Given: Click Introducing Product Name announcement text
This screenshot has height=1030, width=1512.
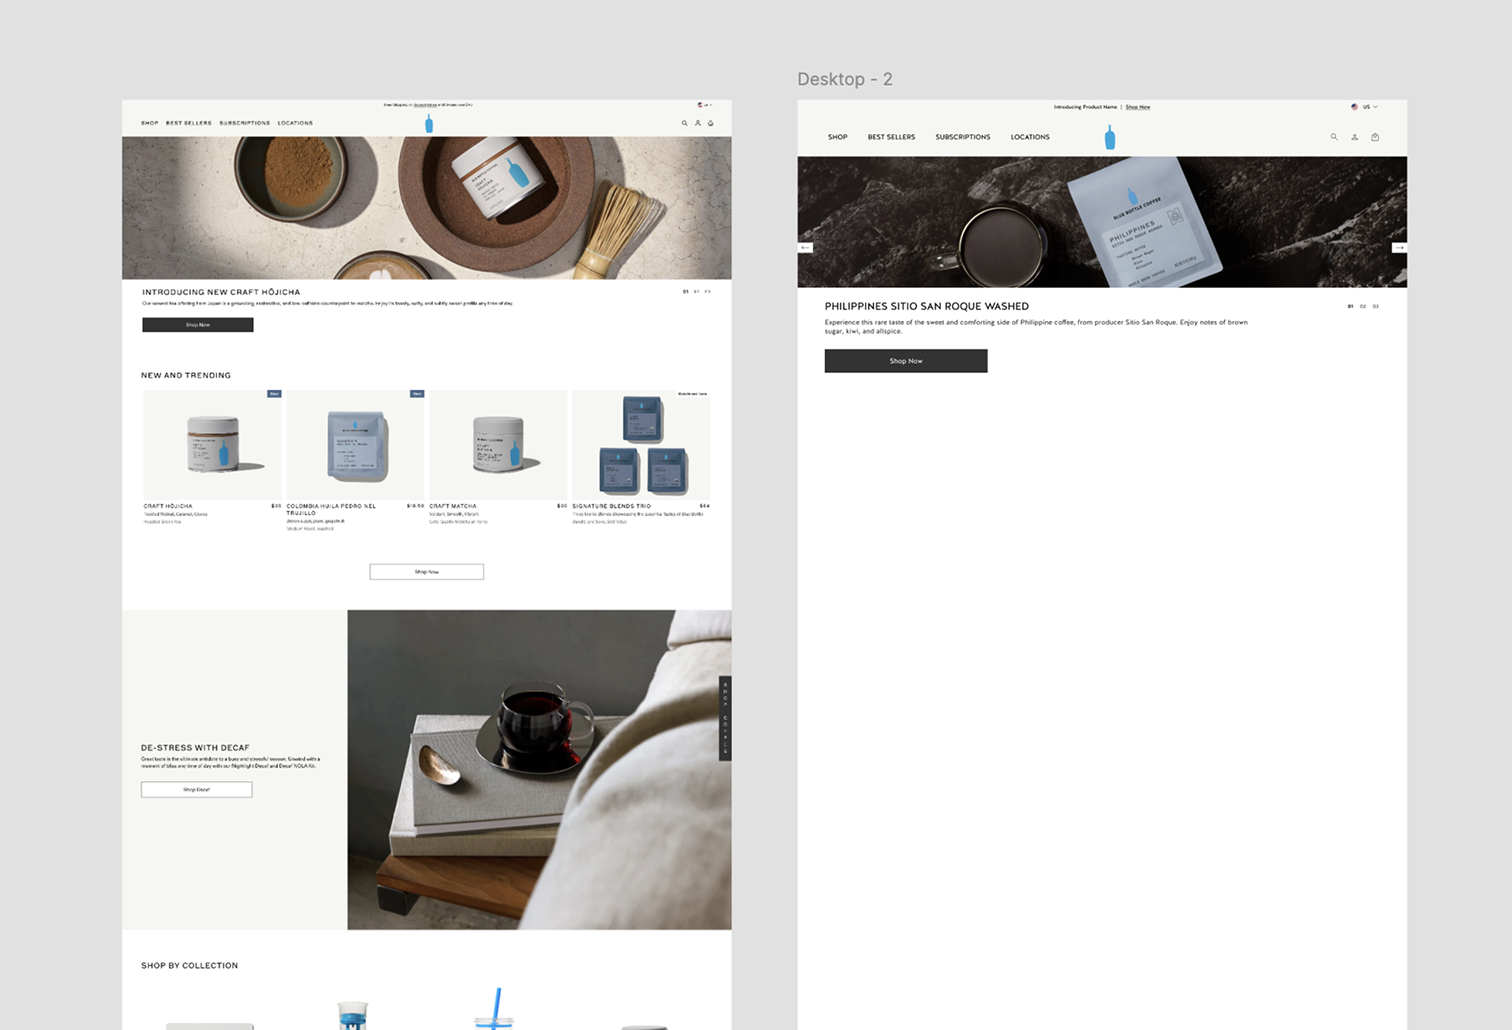Looking at the screenshot, I should coord(1085,107).
